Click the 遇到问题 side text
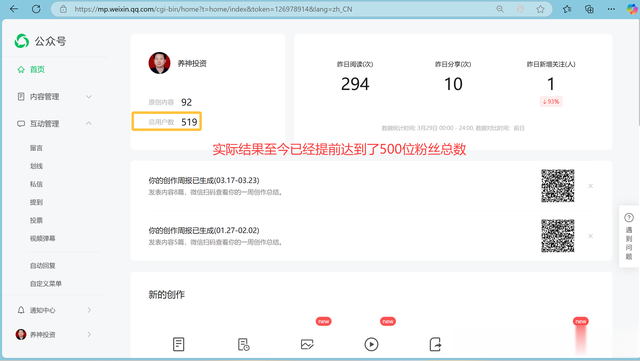The width and height of the screenshot is (640, 361). [629, 243]
